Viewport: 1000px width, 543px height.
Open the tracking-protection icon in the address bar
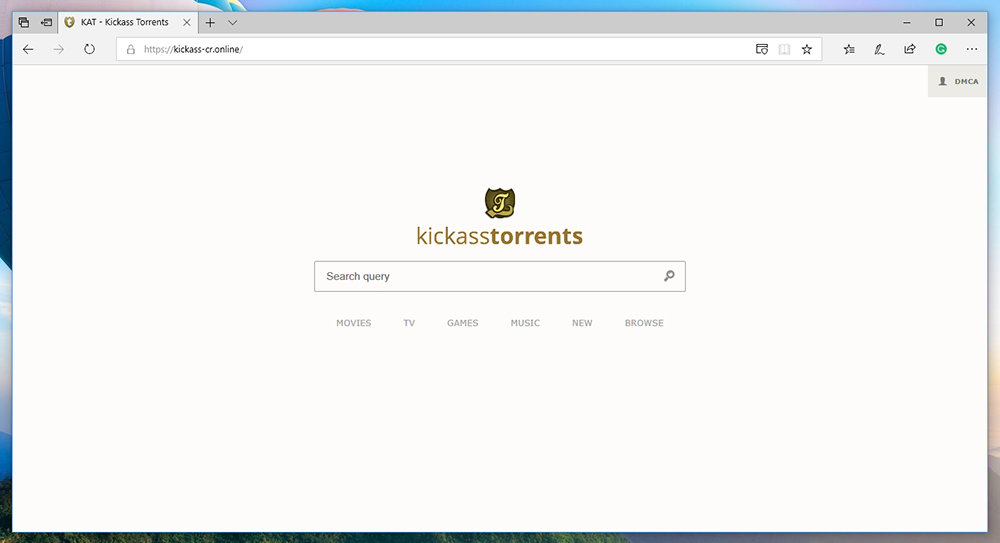point(761,49)
